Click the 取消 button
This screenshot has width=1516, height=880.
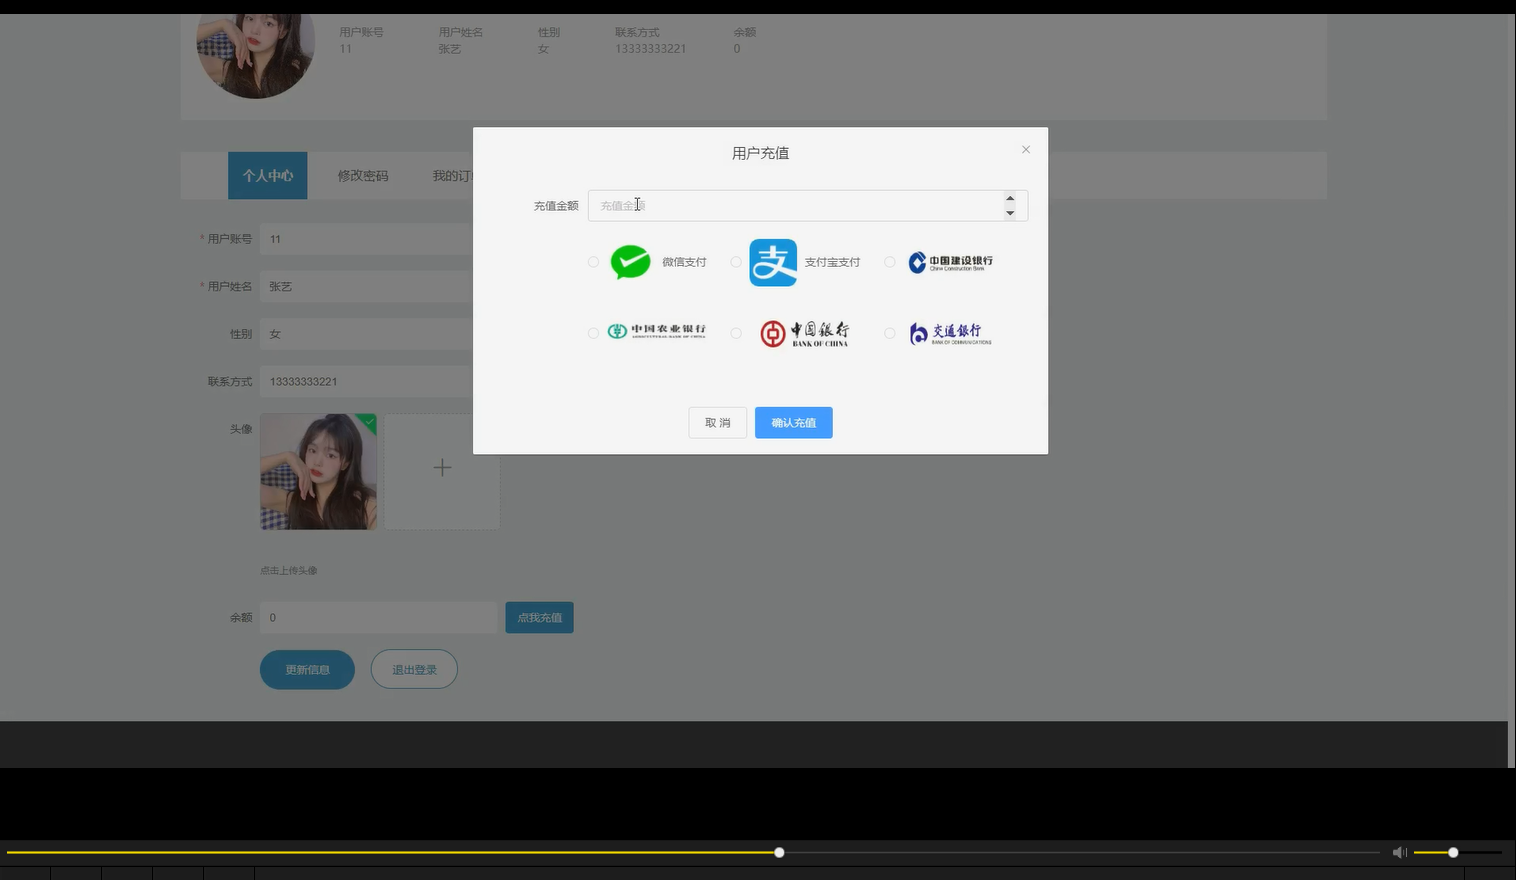pos(717,423)
